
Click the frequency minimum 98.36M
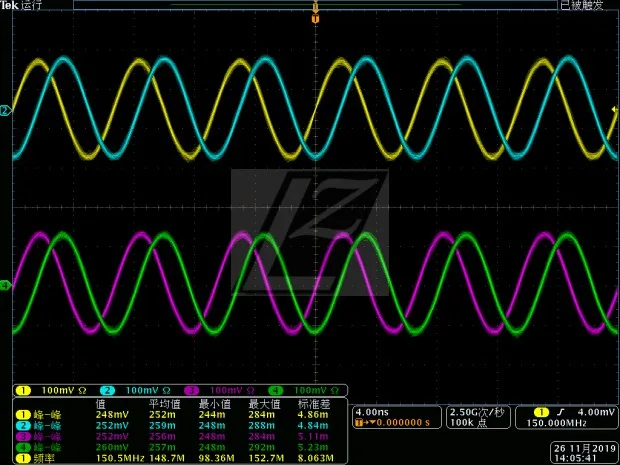pyautogui.click(x=217, y=459)
